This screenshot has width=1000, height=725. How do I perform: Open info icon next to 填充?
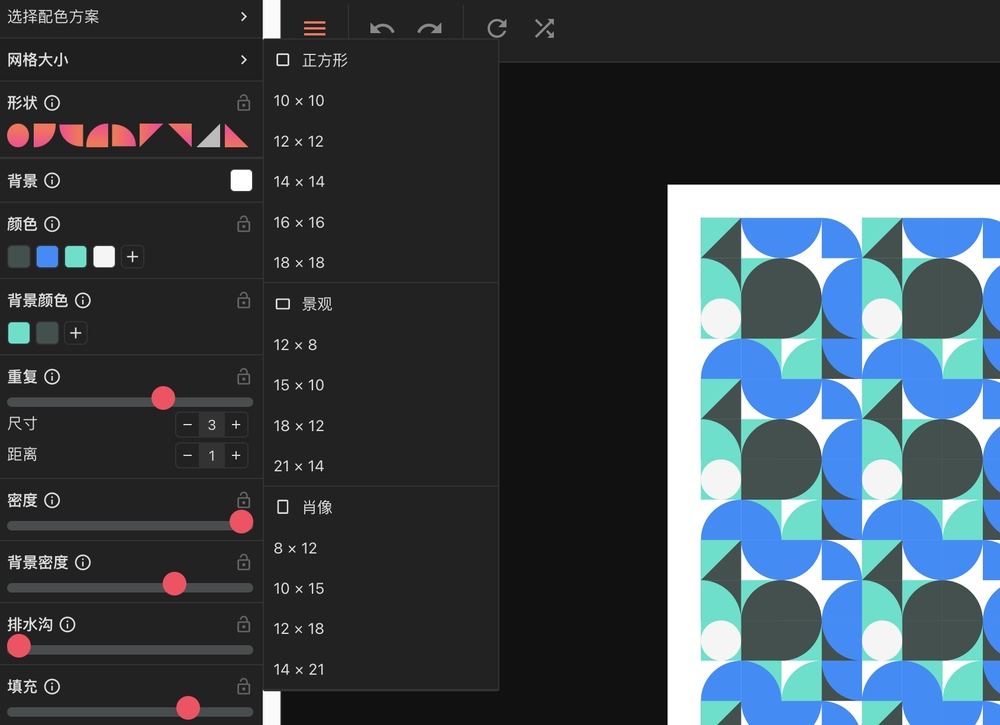coord(52,686)
